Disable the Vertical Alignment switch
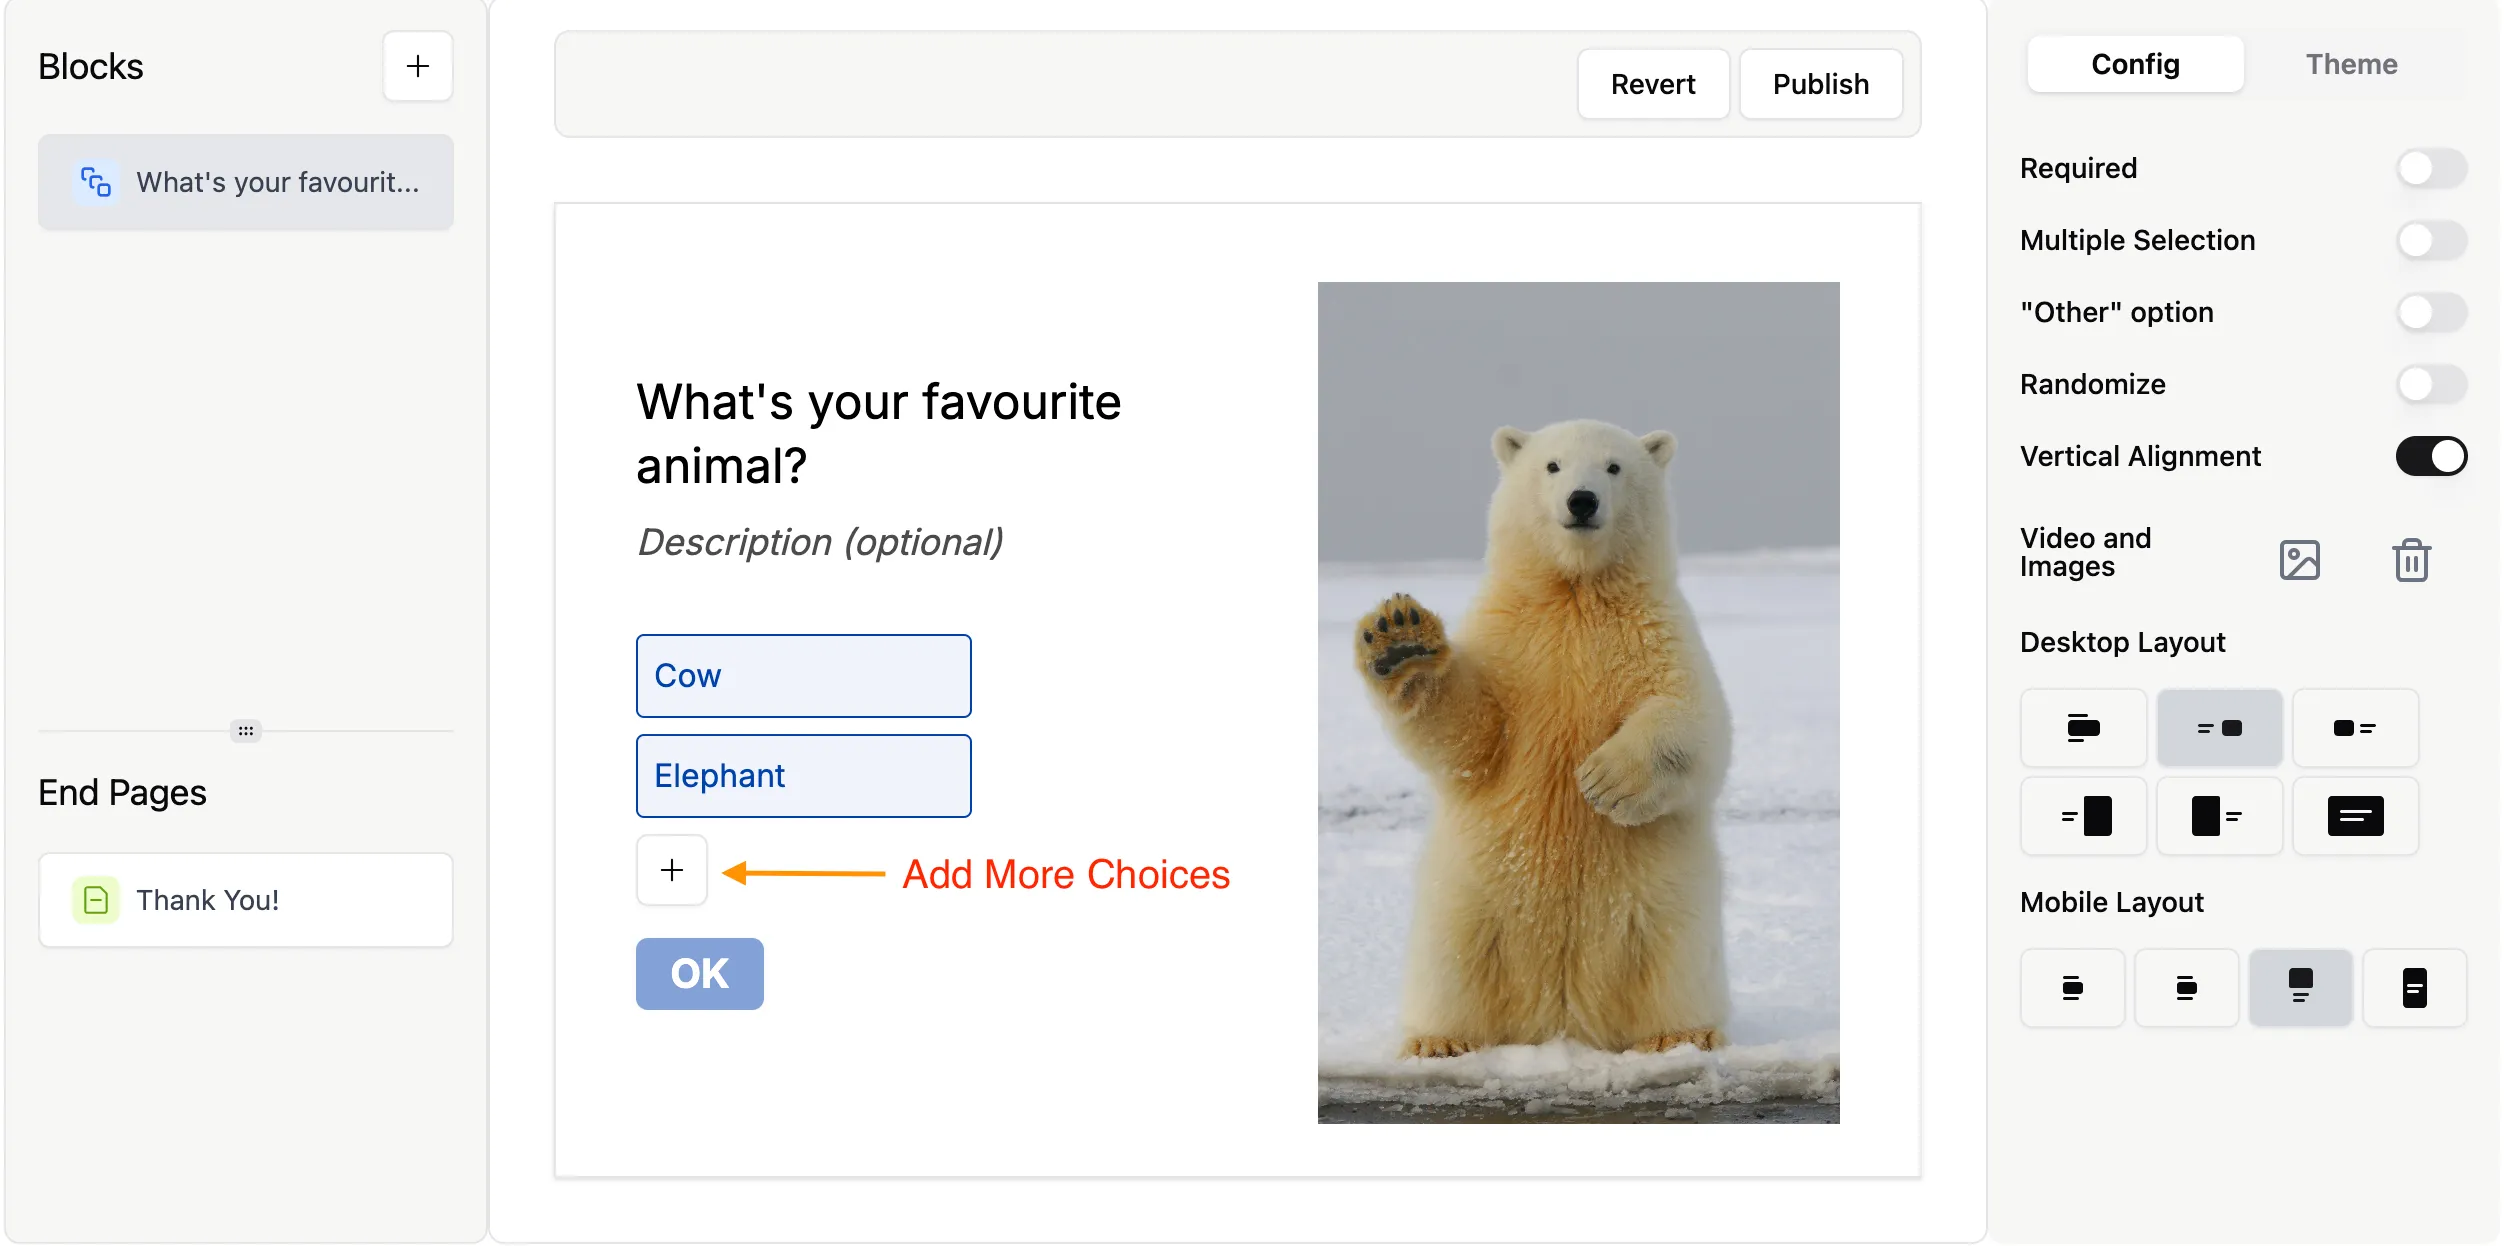Image resolution: width=2504 pixels, height=1246 pixels. (2430, 456)
